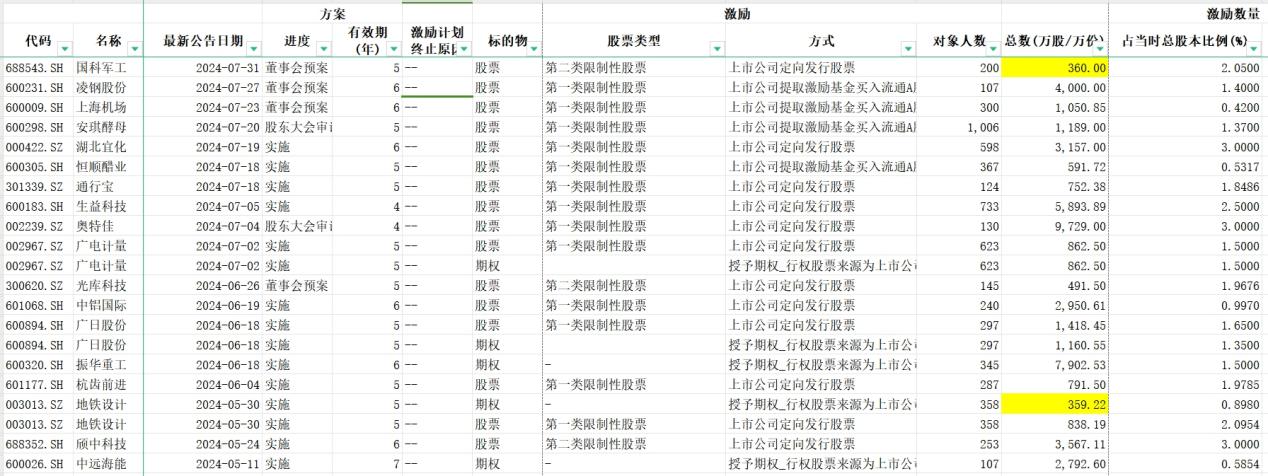
Task: Open the 名称 column filter dropdown
Action: [135, 48]
